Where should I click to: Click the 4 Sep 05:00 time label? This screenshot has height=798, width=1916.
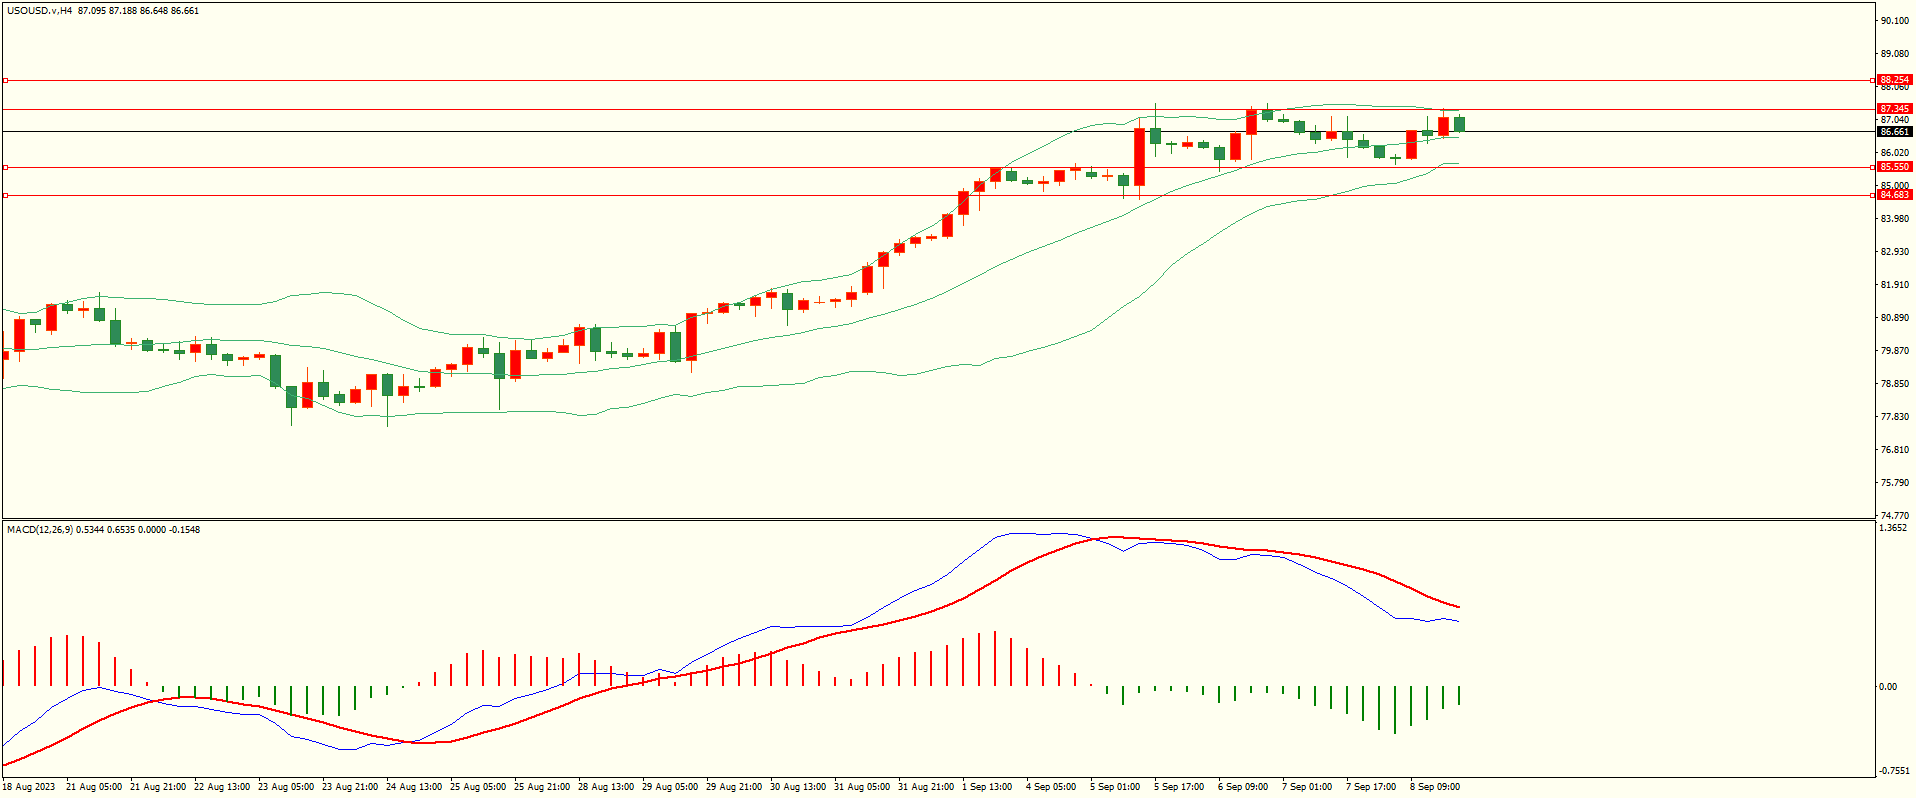click(1051, 787)
